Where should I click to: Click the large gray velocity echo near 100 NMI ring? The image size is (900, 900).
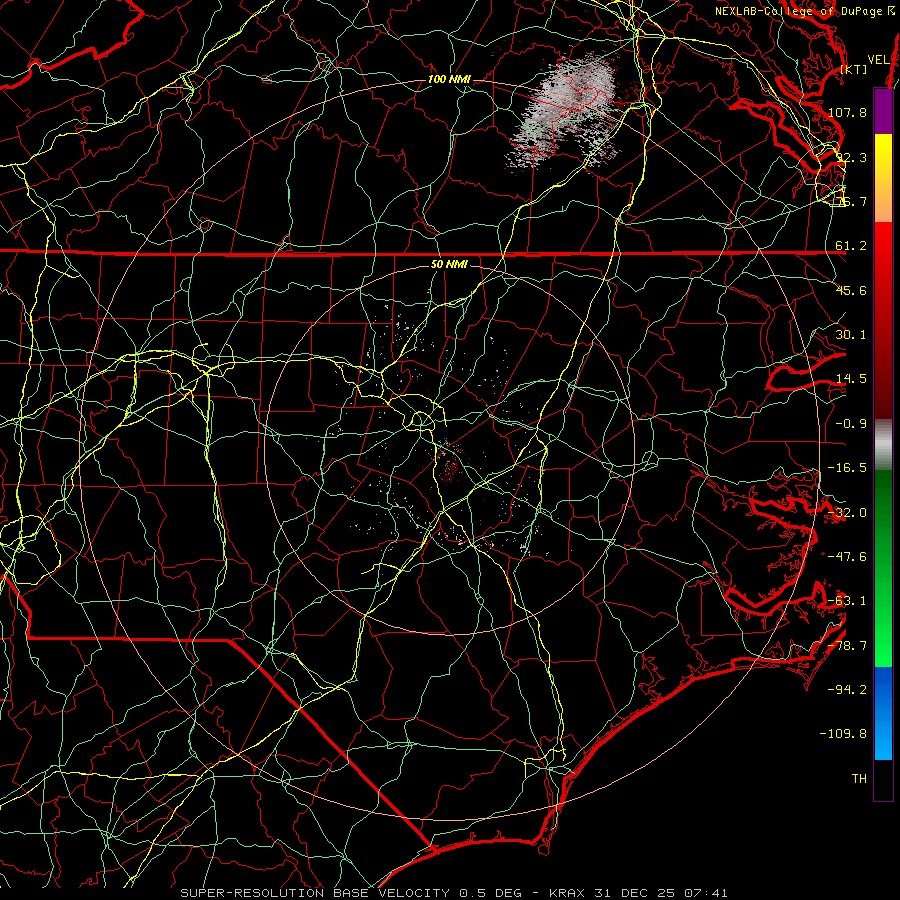click(567, 110)
